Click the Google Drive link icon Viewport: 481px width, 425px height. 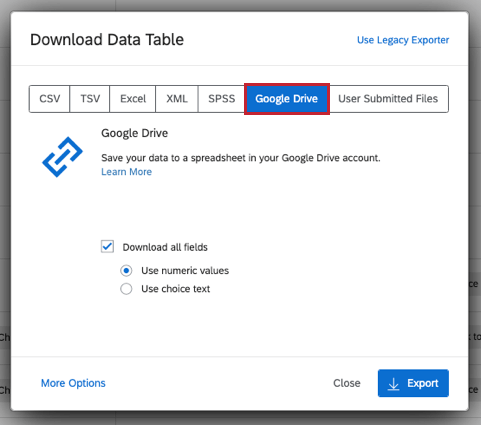(62, 157)
